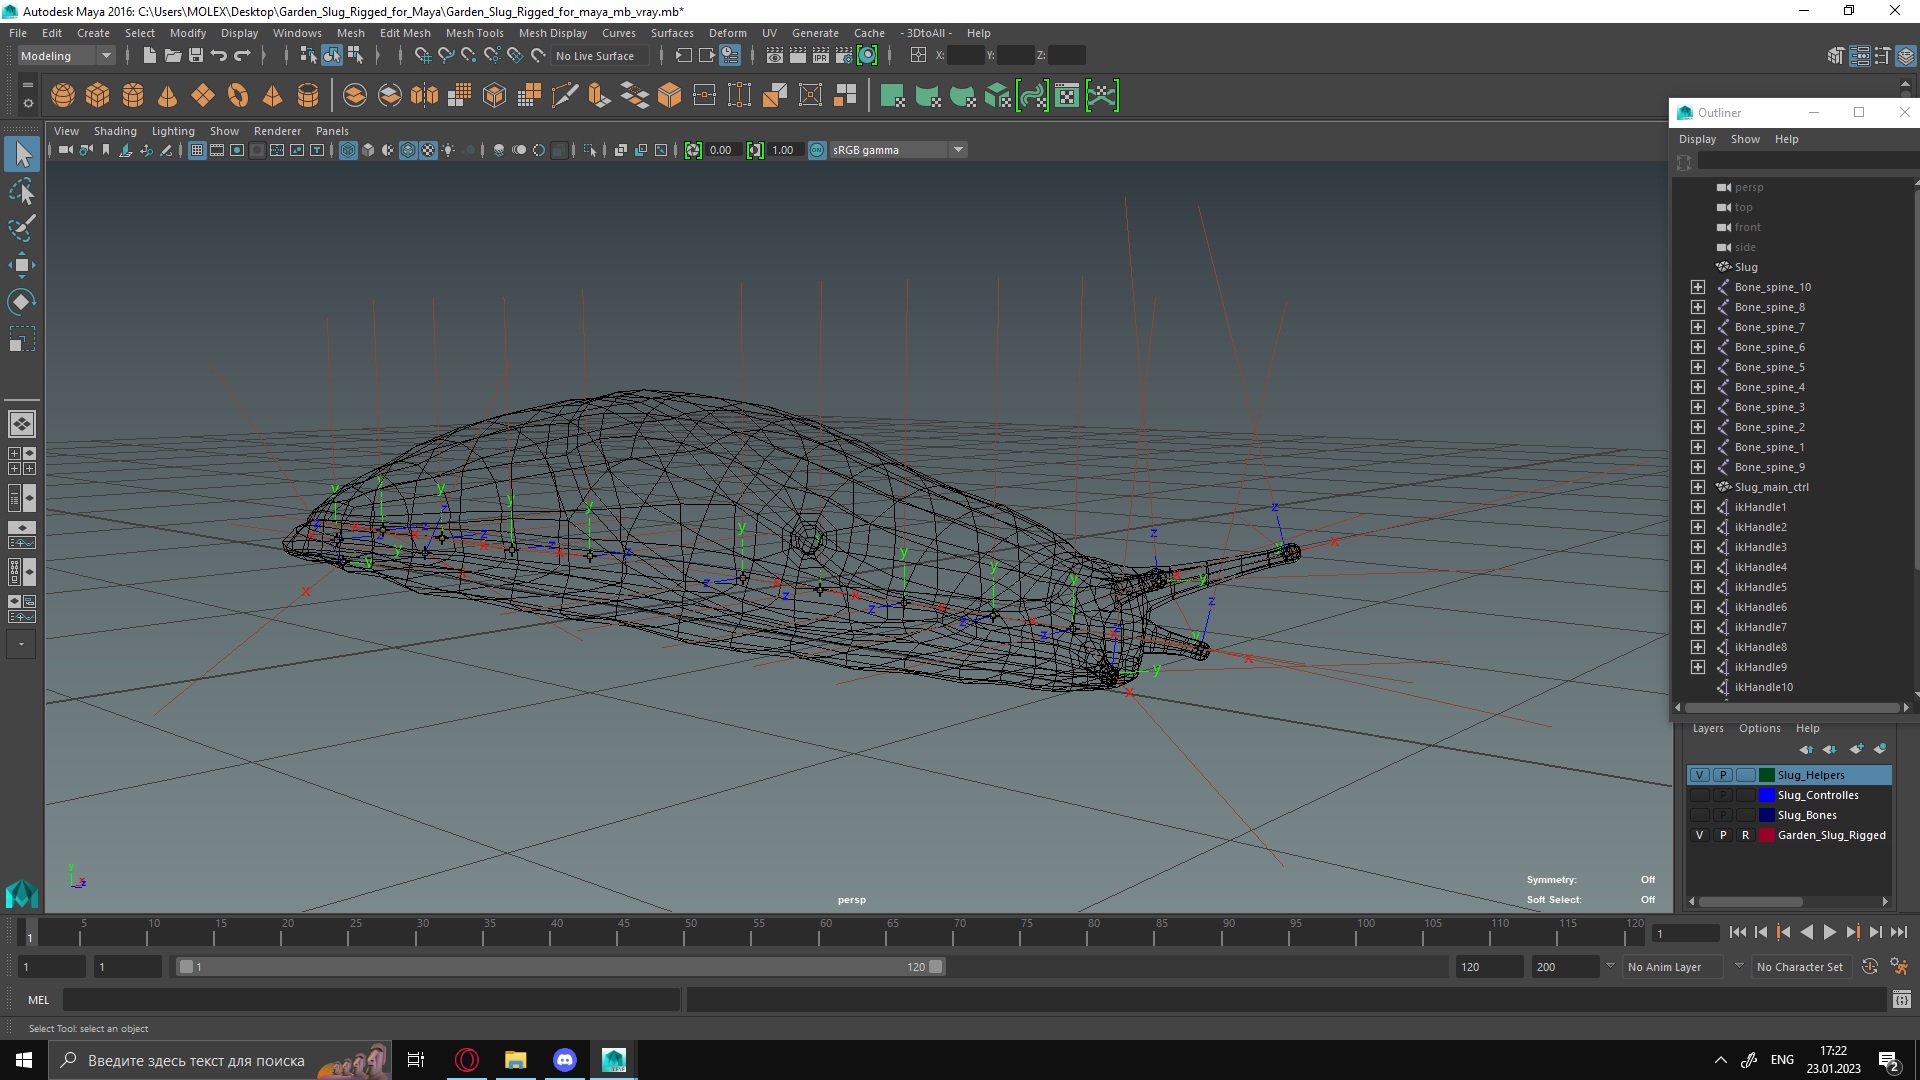The image size is (1920, 1080).
Task: Open the Edit Mesh menu
Action: coord(404,33)
